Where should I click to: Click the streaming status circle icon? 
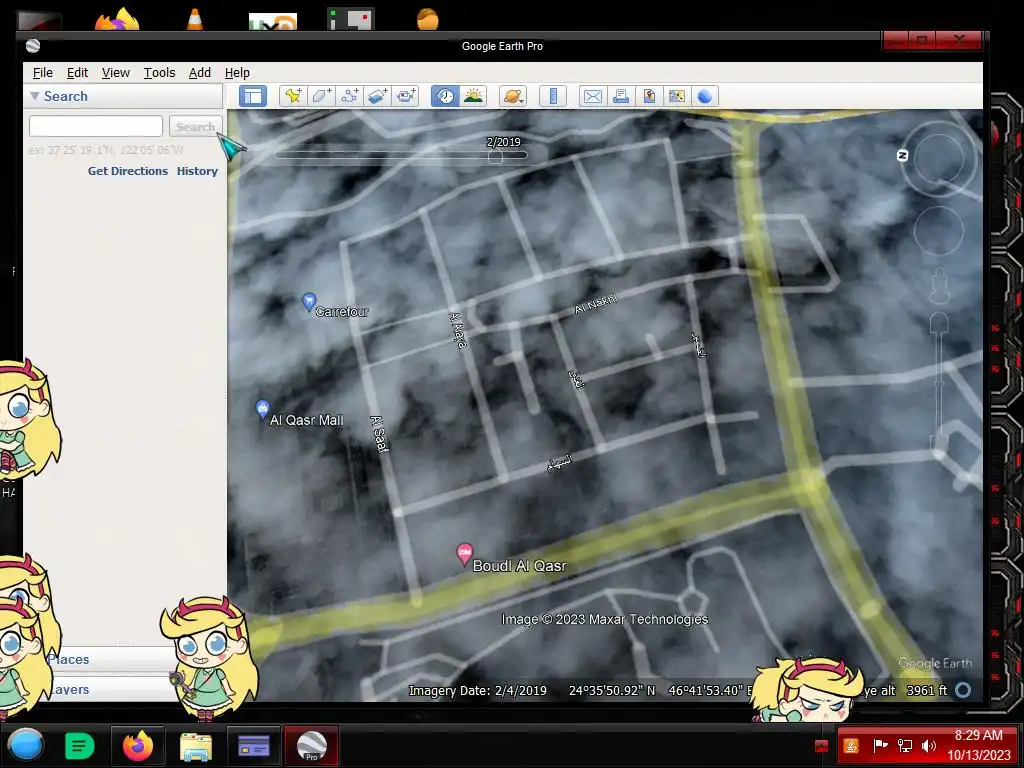(x=963, y=690)
